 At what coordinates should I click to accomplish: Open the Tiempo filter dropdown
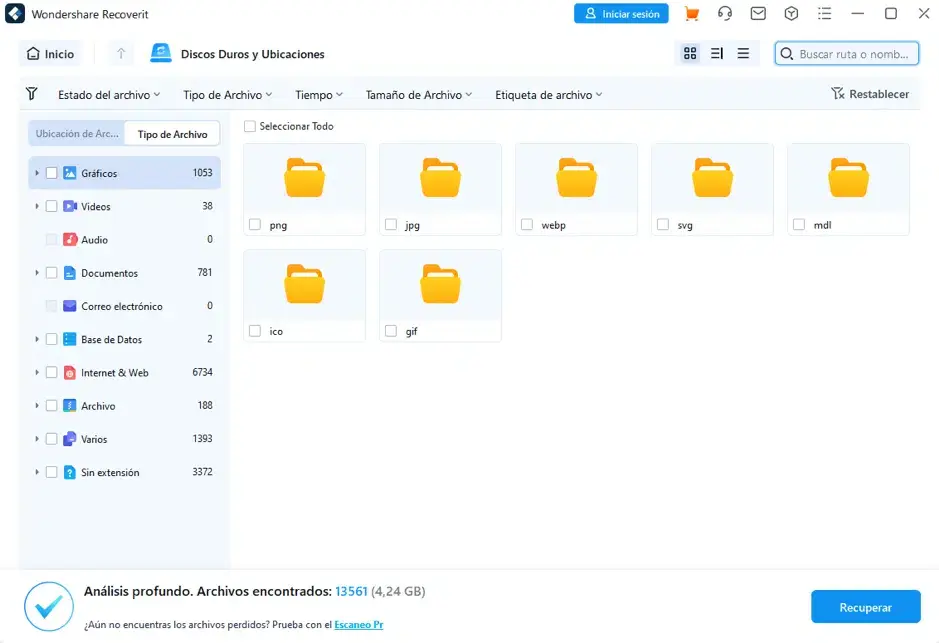pyautogui.click(x=319, y=95)
